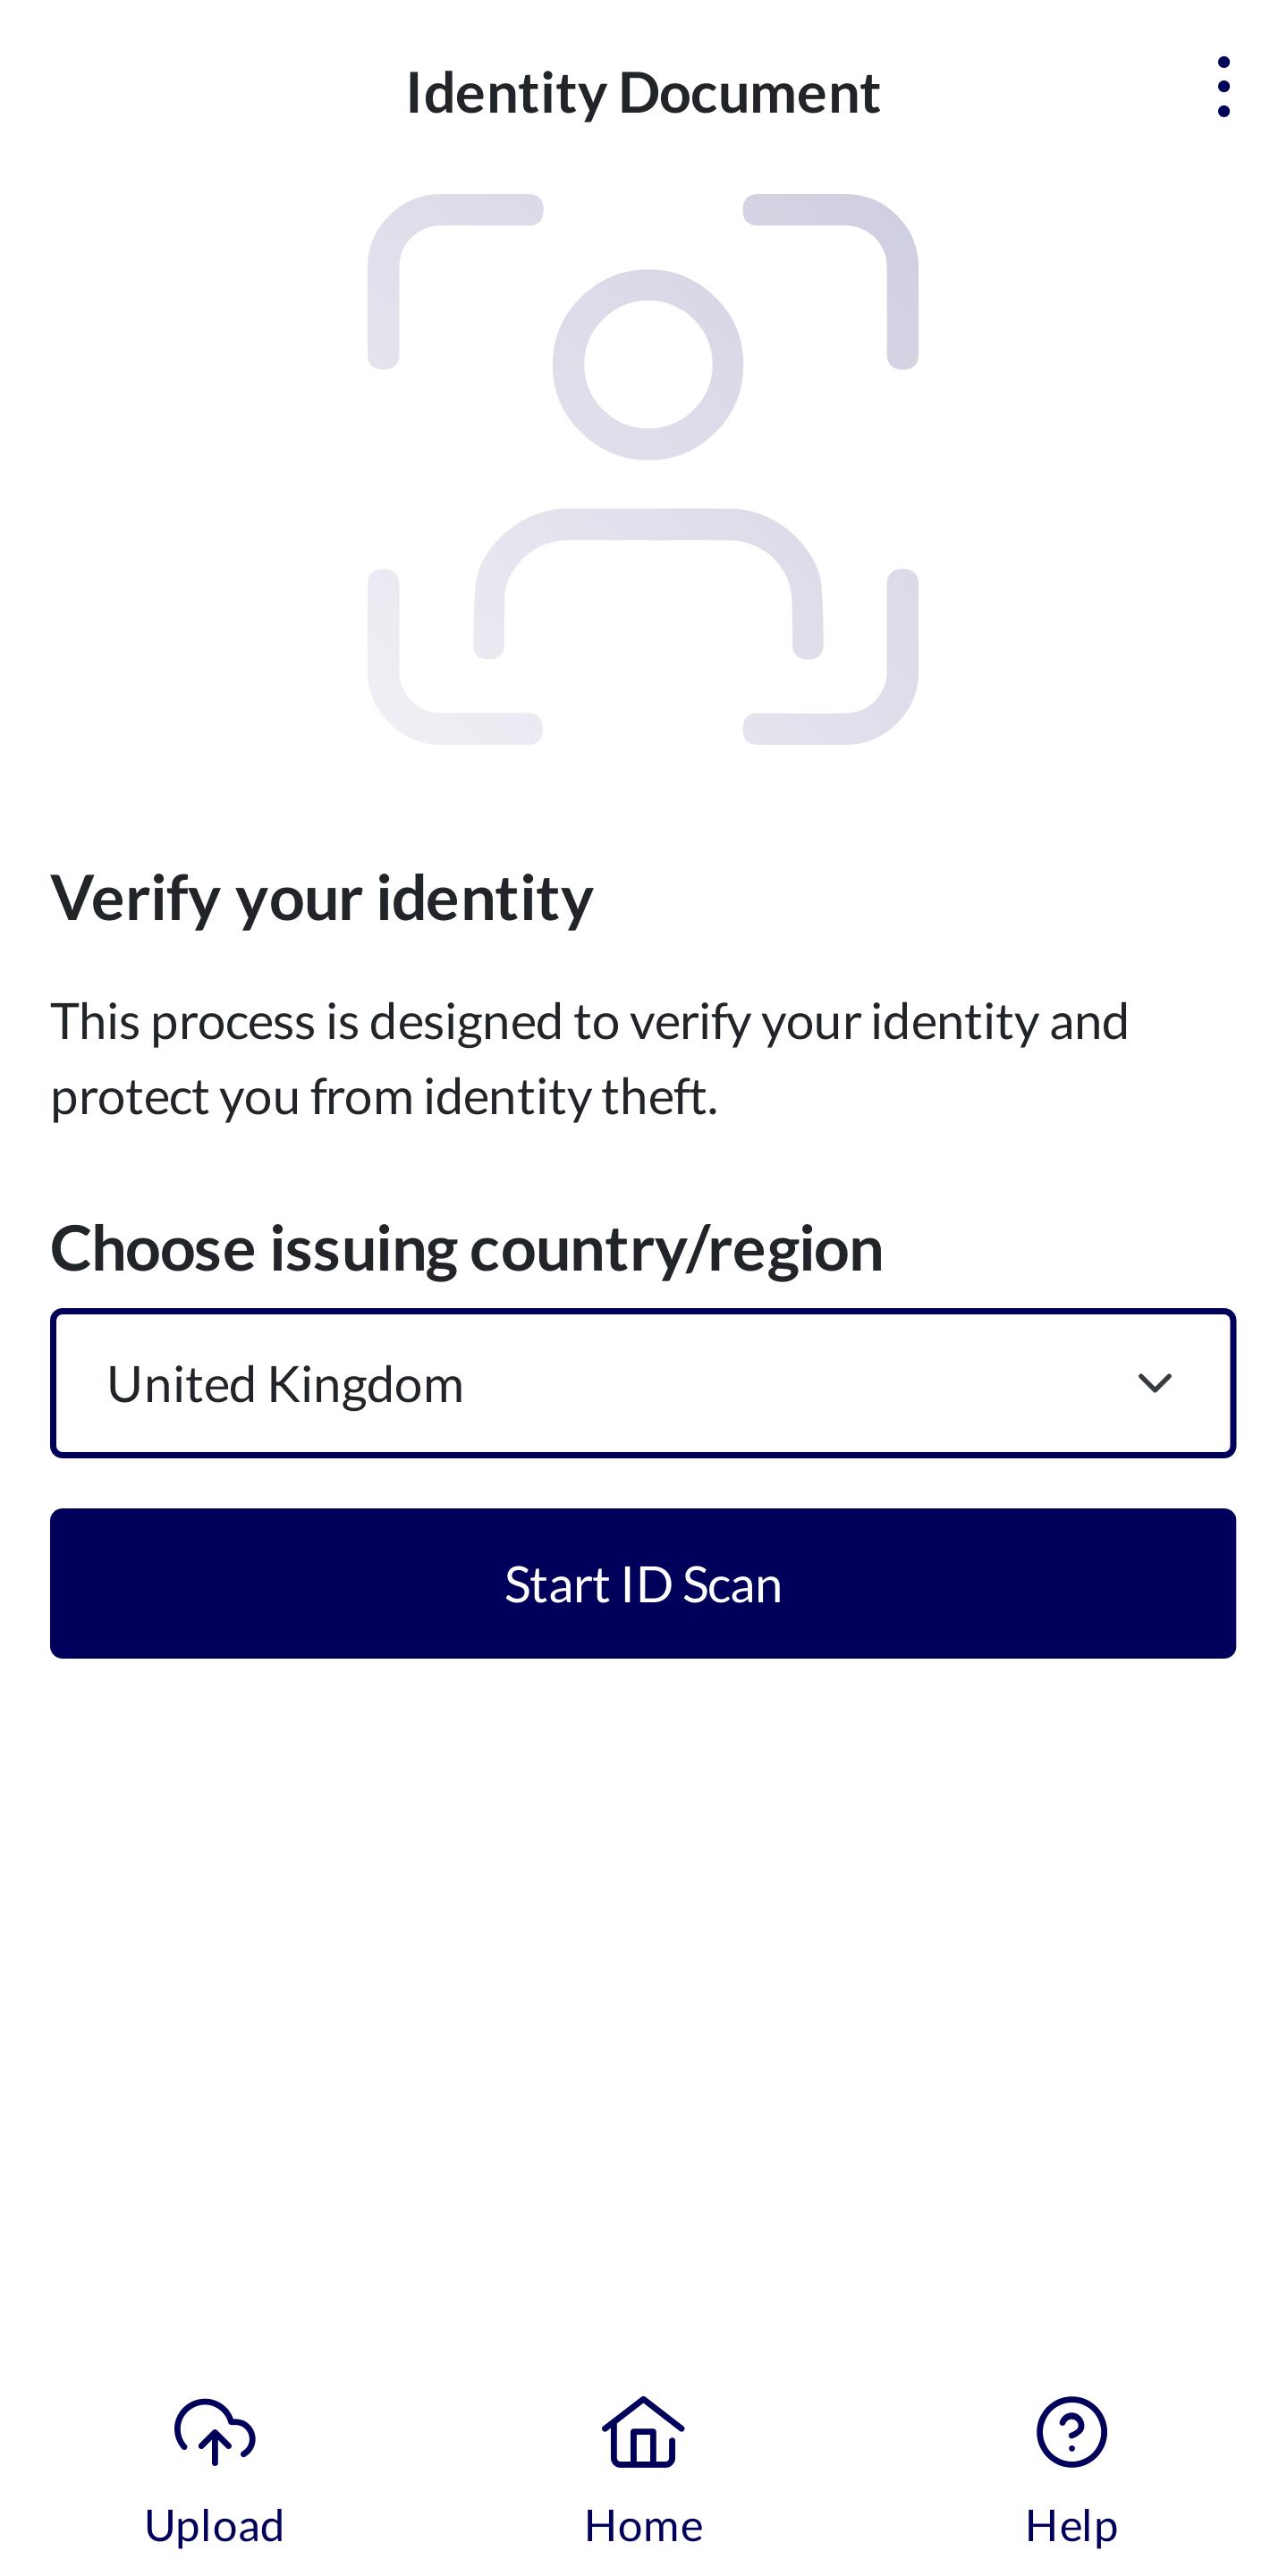Tap the house Home icon

pyautogui.click(x=643, y=2432)
